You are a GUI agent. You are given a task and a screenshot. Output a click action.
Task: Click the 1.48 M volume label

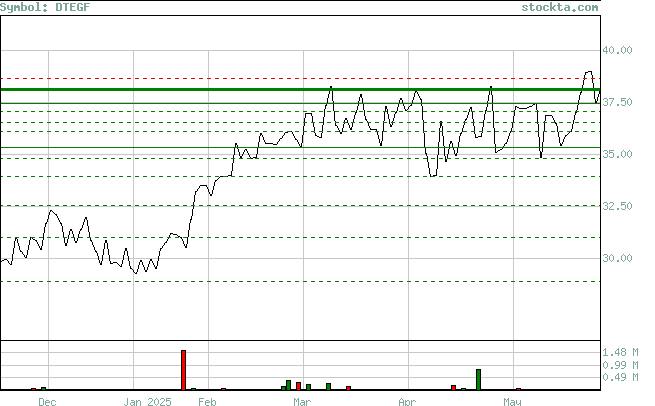point(620,353)
